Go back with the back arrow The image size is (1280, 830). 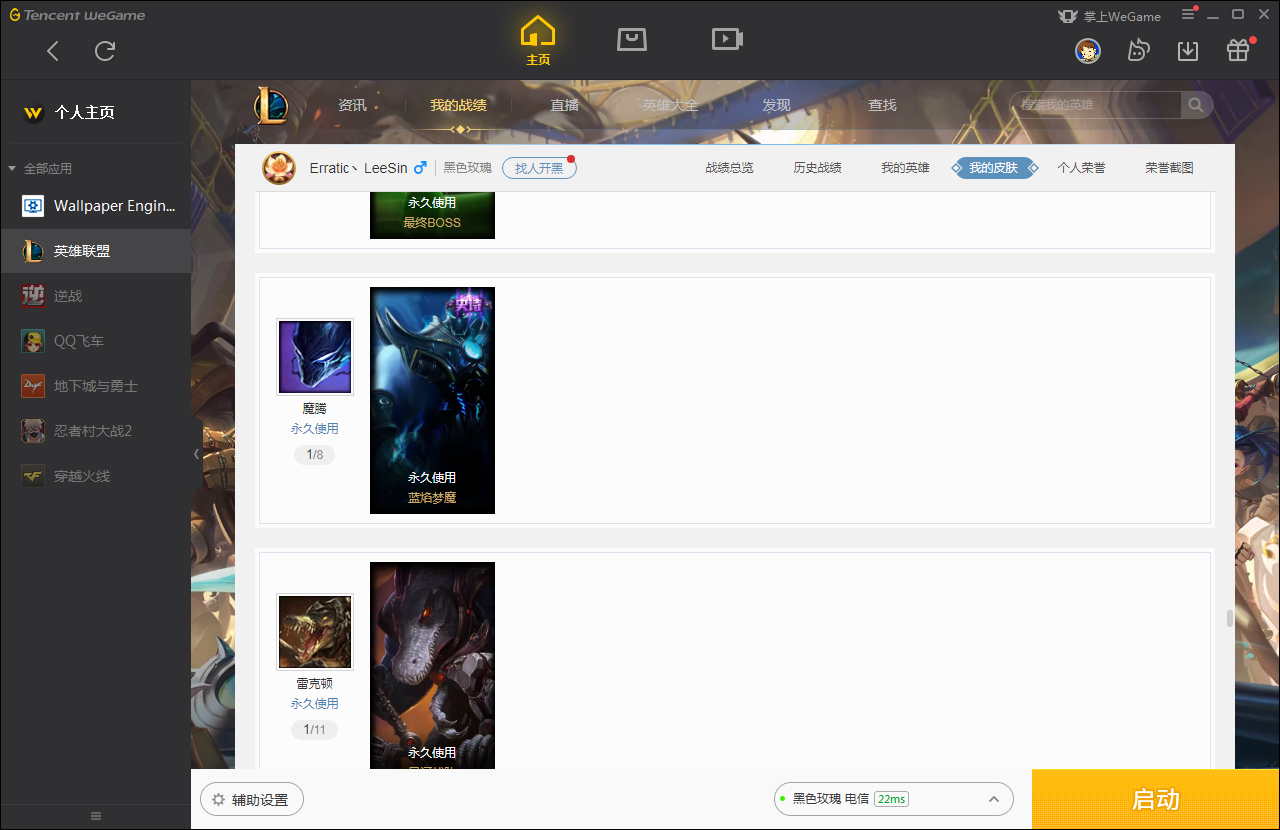point(53,51)
